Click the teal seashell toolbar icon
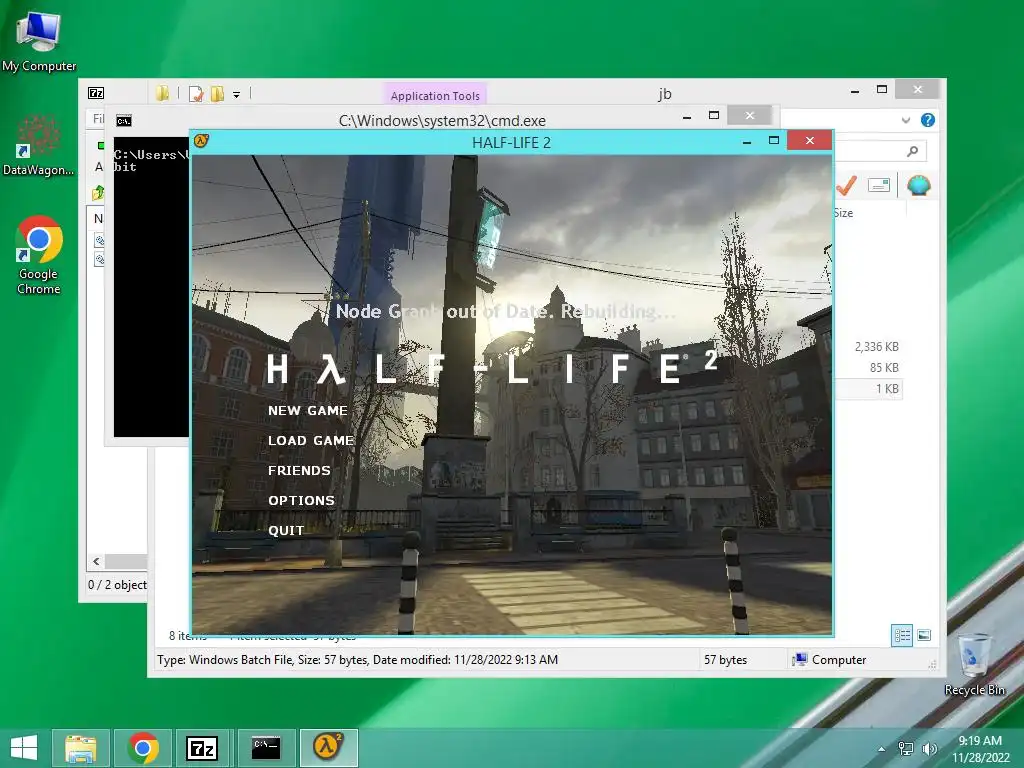 (x=918, y=185)
